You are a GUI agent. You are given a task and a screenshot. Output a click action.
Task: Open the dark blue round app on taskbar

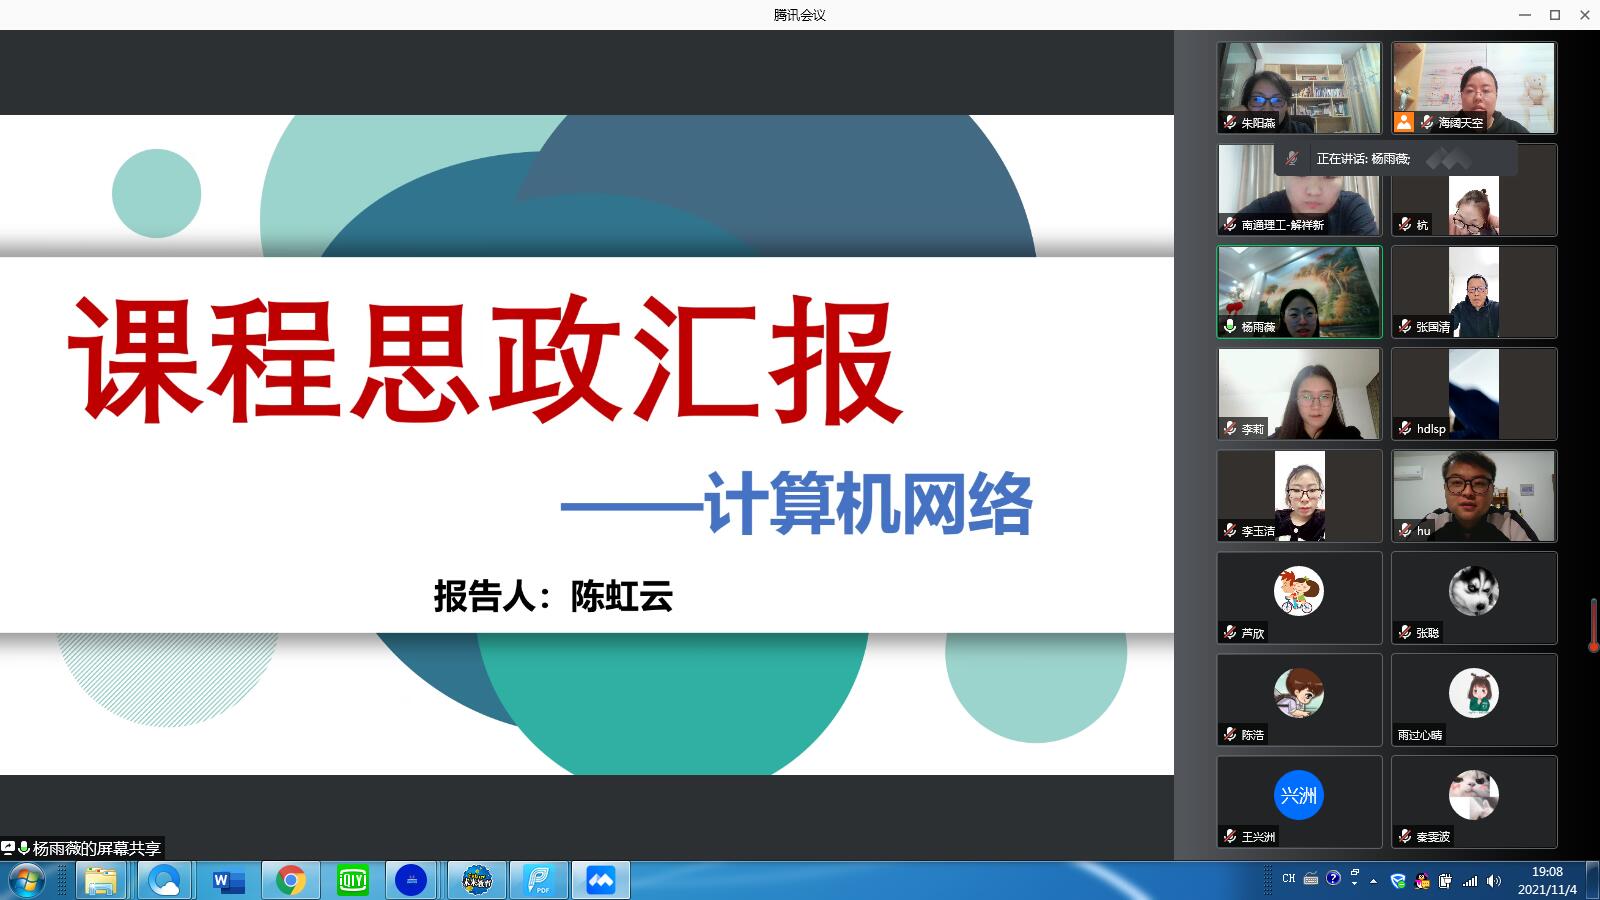[x=411, y=881]
